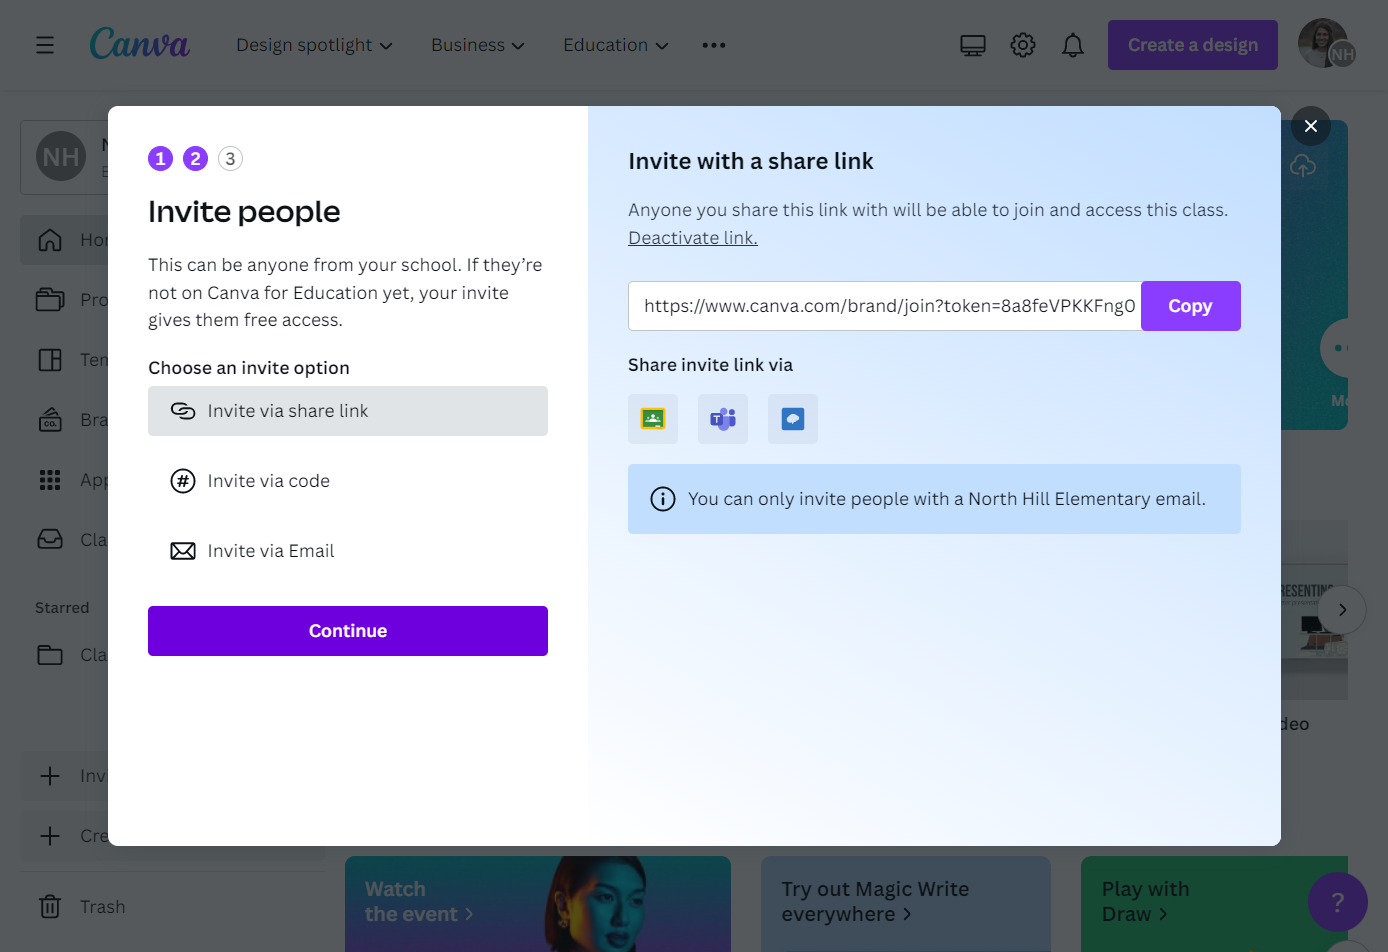Viewport: 1388px width, 952px height.
Task: Expand Design spotlight dropdown
Action: [x=314, y=45]
